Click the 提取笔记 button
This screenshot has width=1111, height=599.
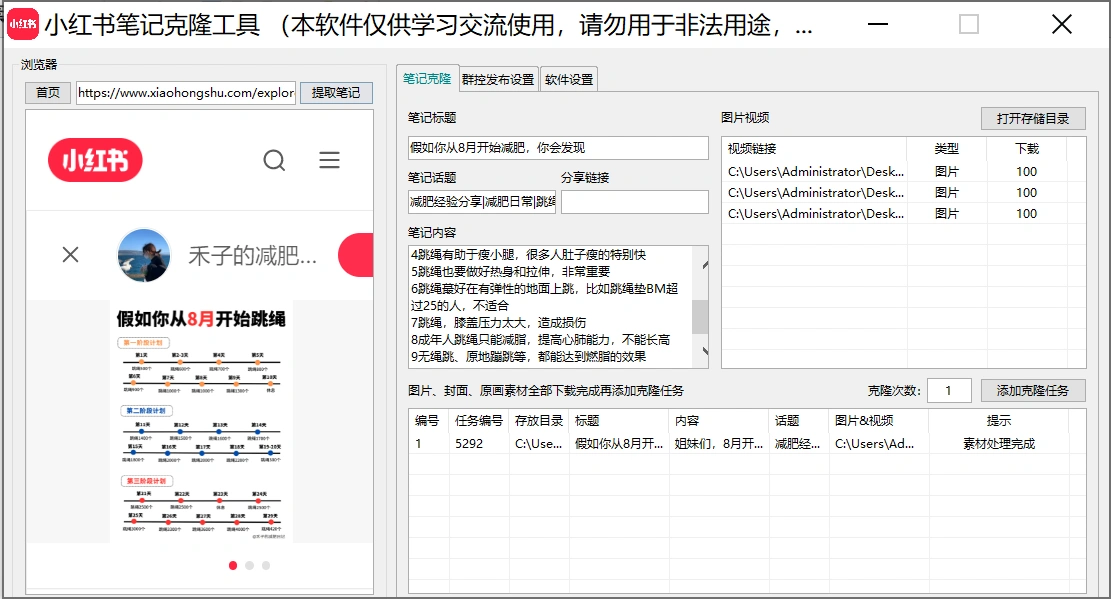336,92
